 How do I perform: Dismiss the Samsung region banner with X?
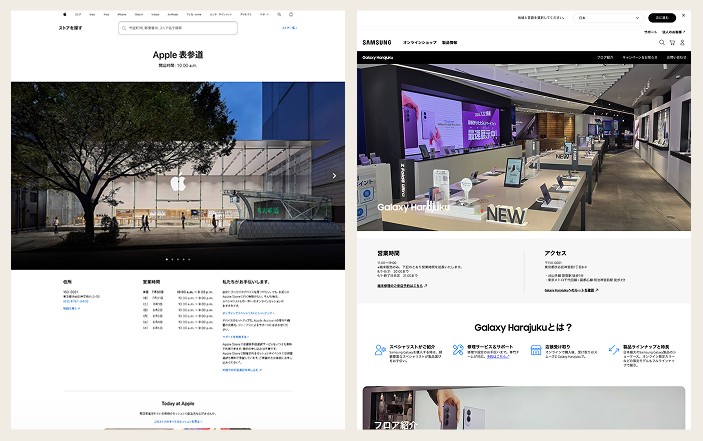684,15
